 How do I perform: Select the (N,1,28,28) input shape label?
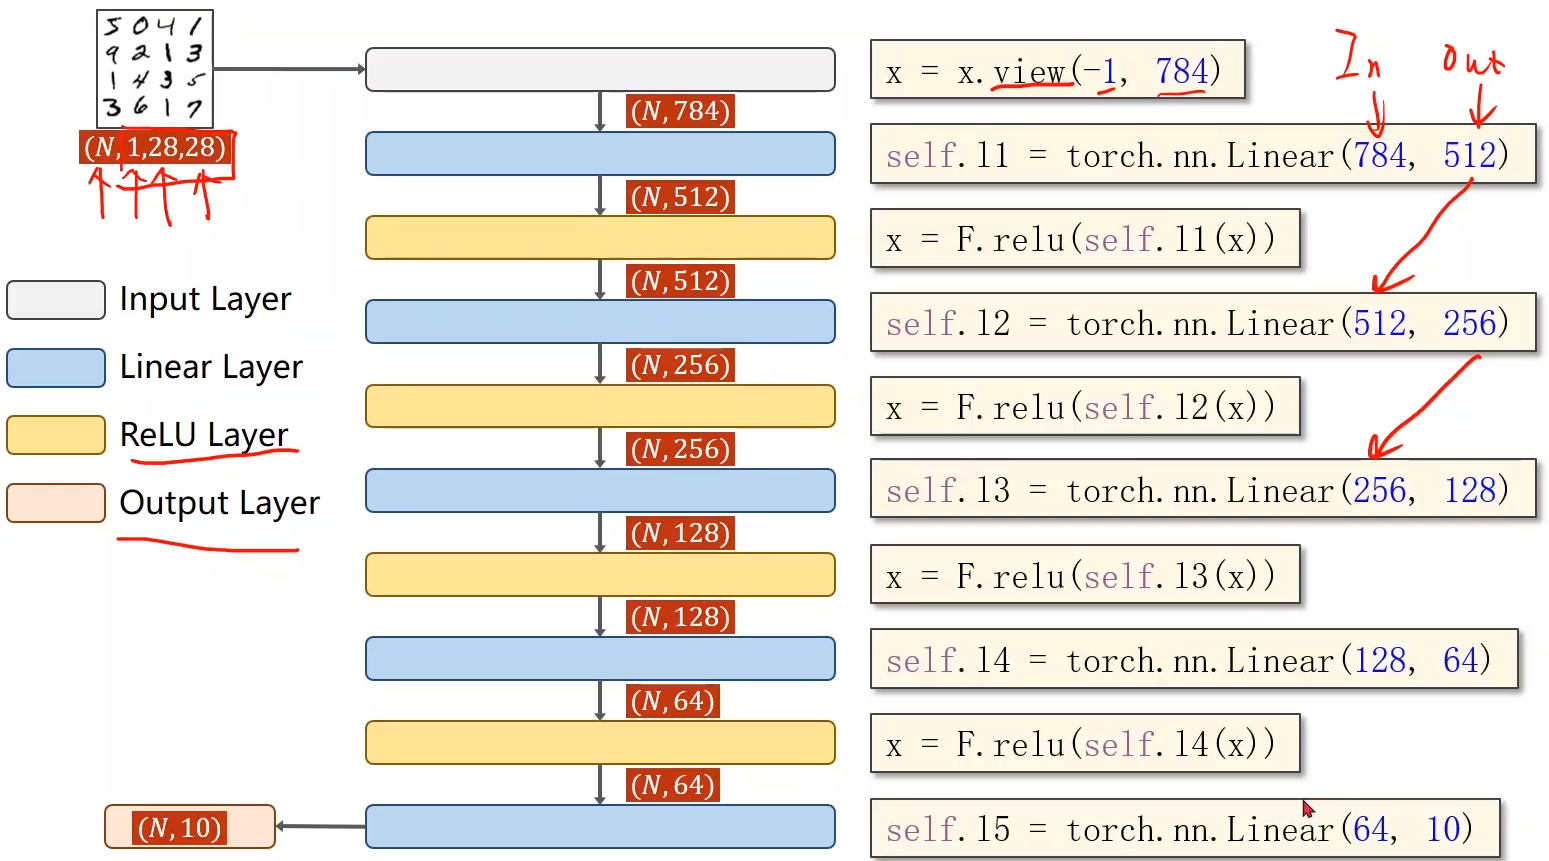[155, 147]
